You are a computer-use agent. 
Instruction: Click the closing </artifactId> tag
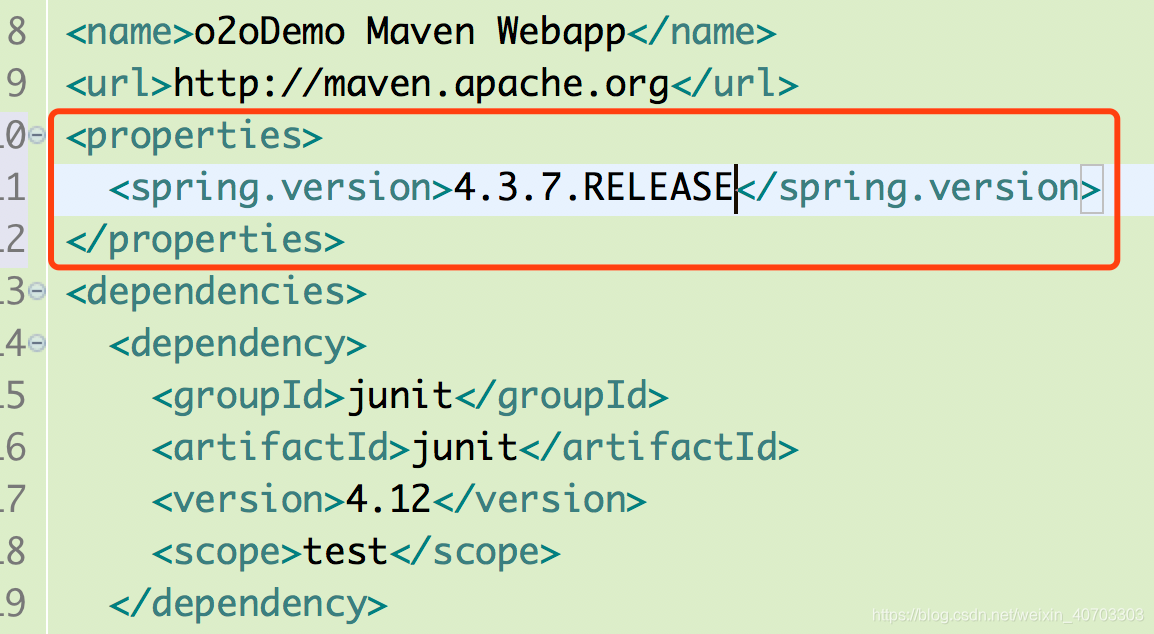[659, 448]
